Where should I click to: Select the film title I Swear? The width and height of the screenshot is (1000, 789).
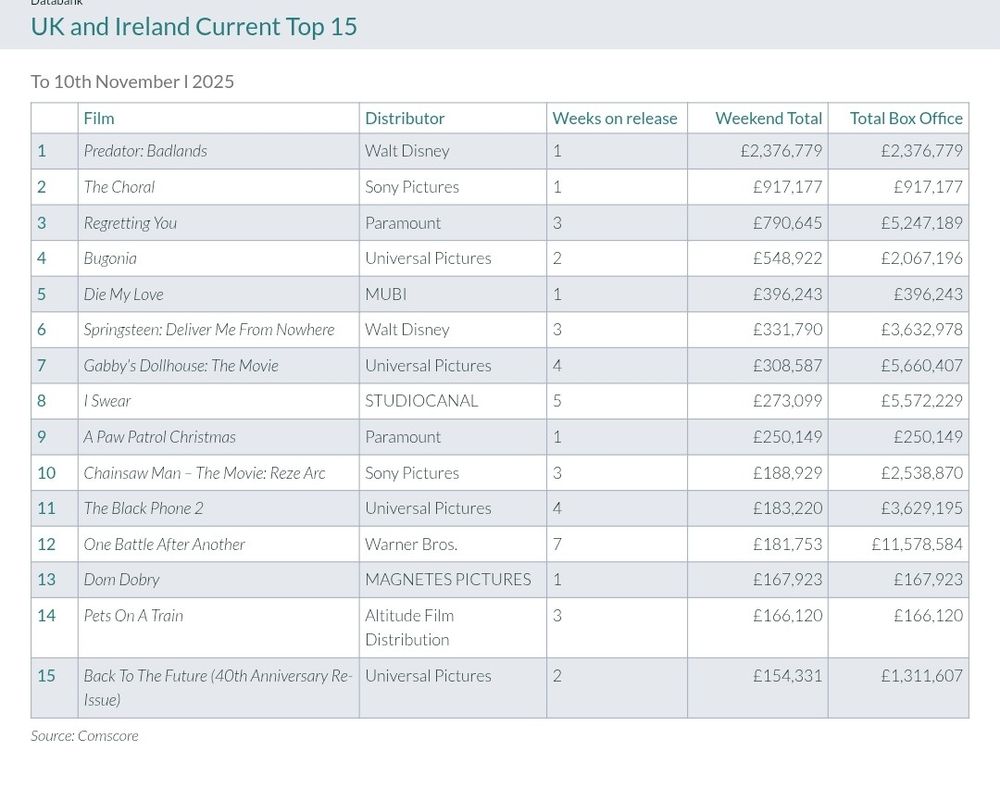click(107, 401)
